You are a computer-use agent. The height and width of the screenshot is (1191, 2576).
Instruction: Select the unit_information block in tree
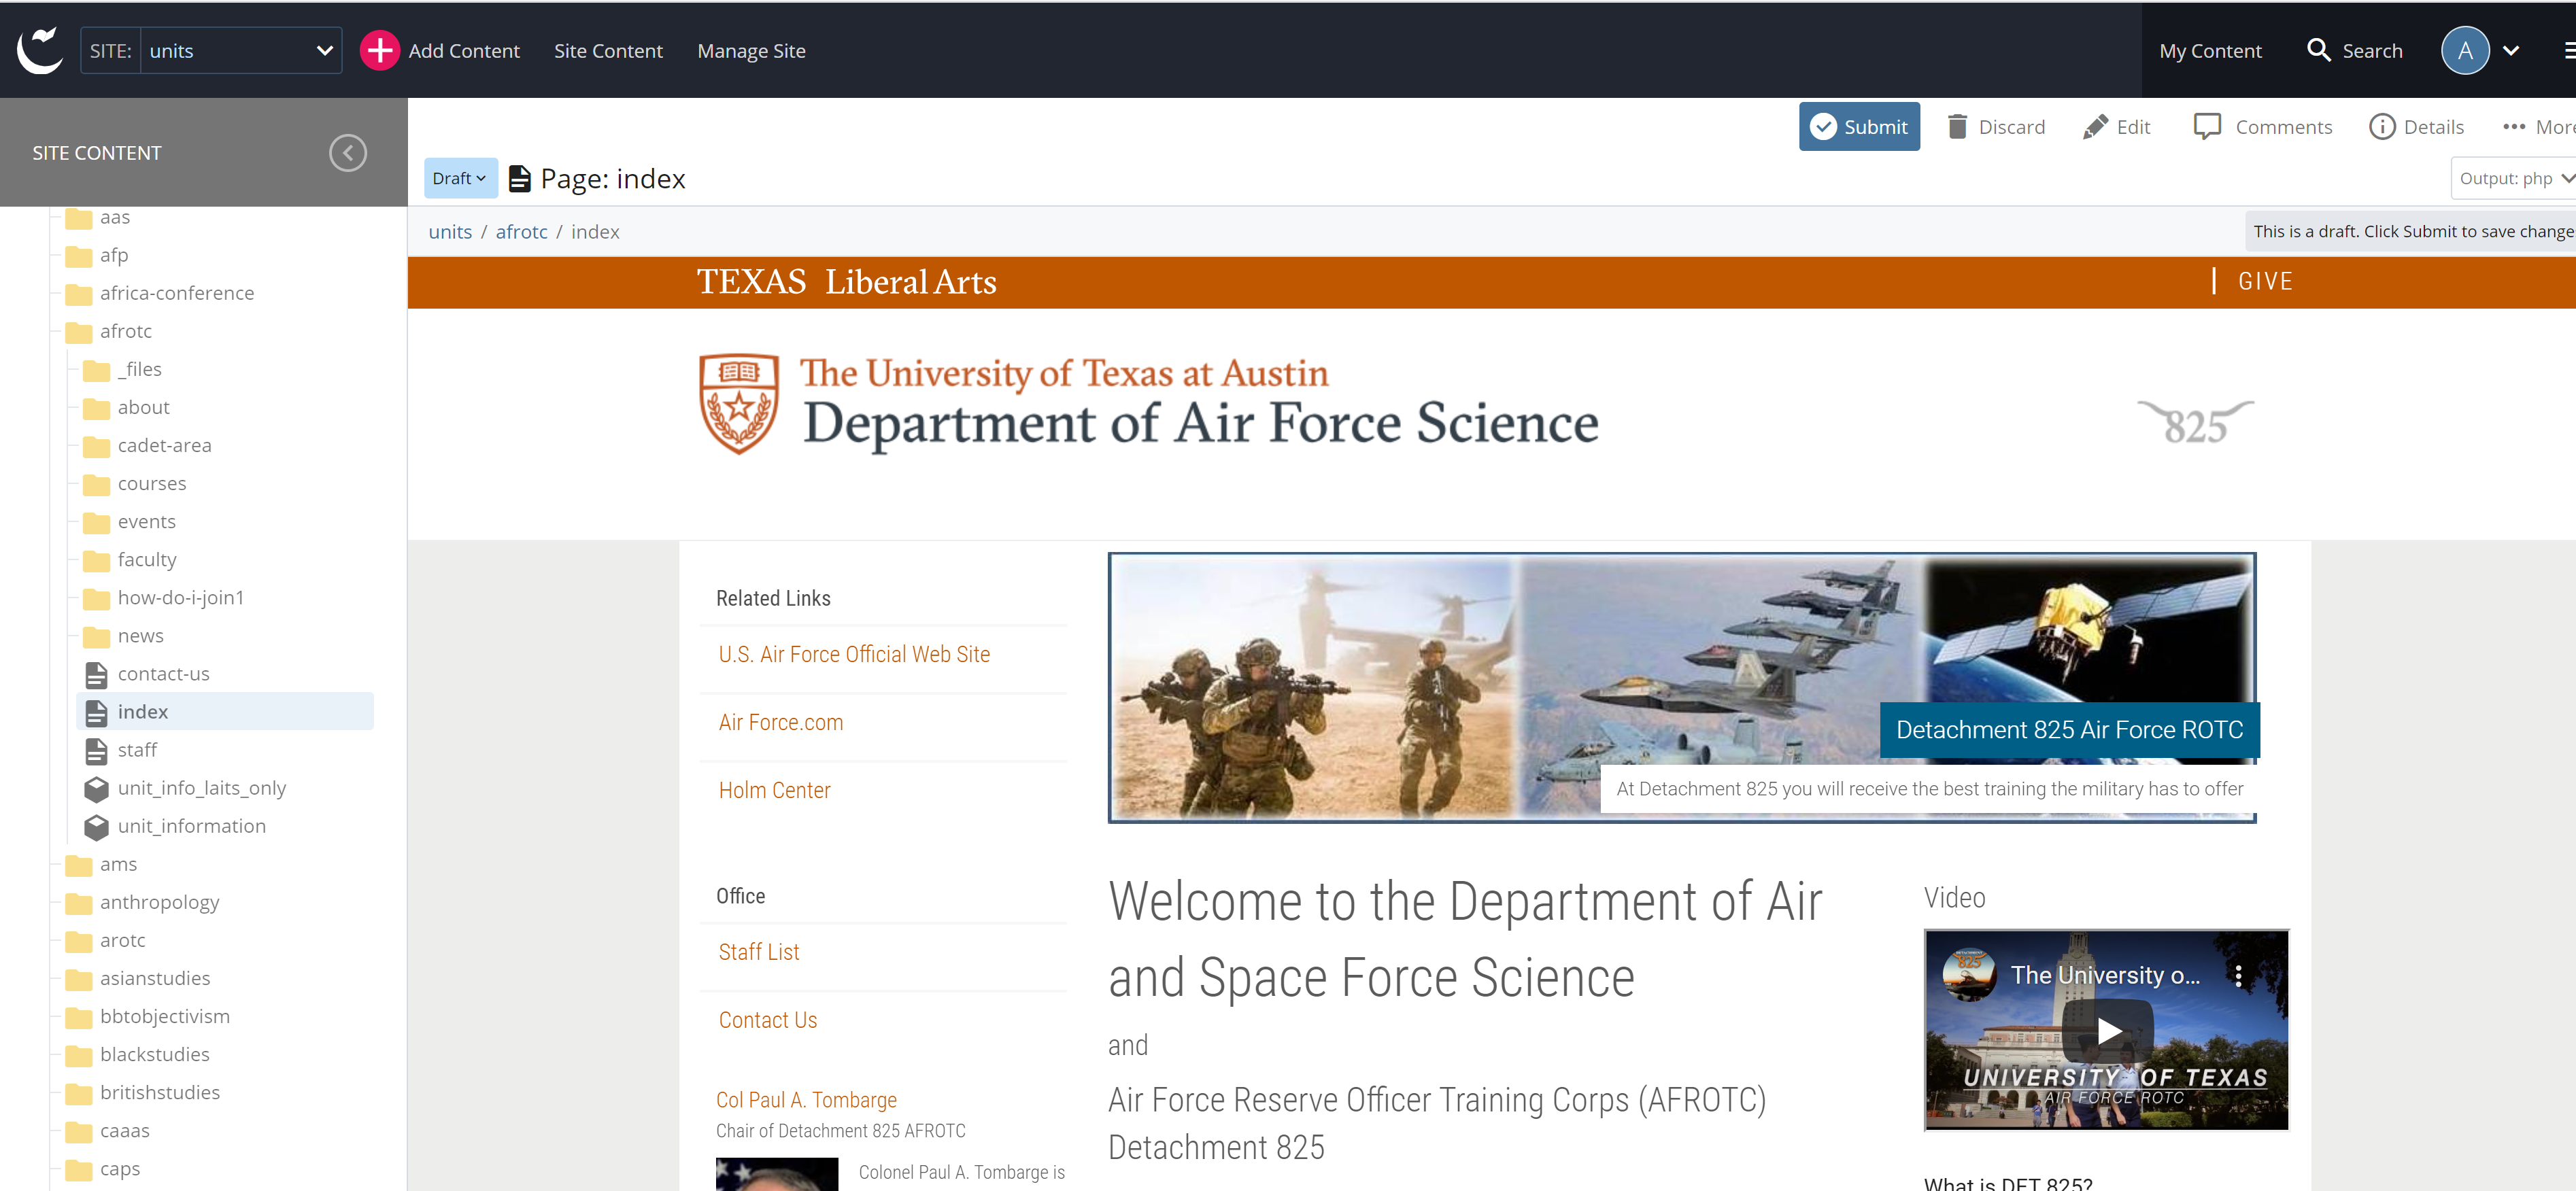click(x=191, y=826)
